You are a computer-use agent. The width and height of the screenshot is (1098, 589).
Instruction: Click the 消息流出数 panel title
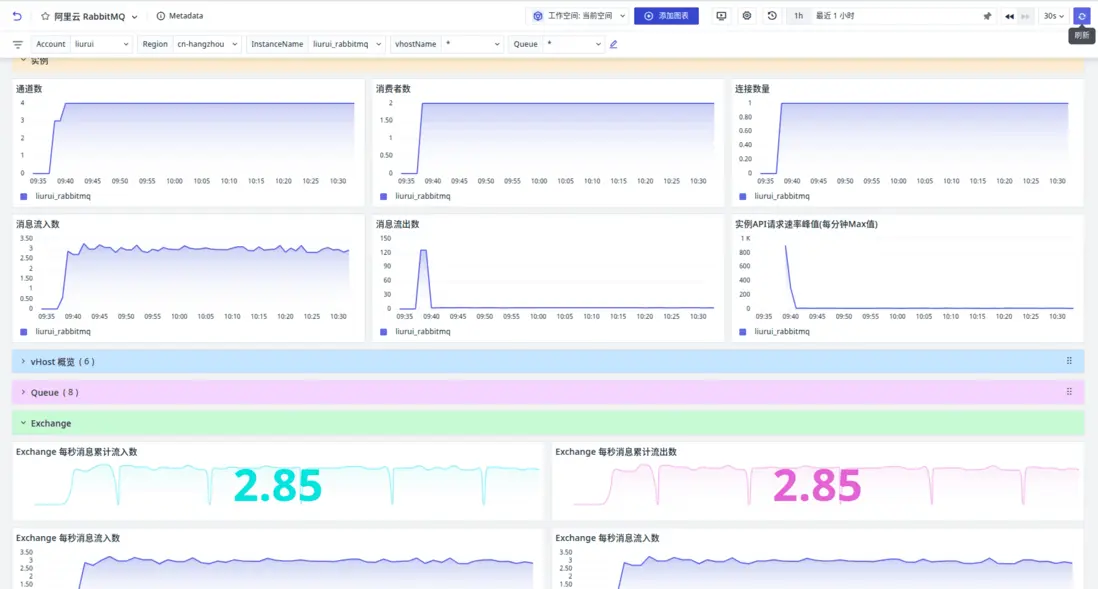click(398, 224)
